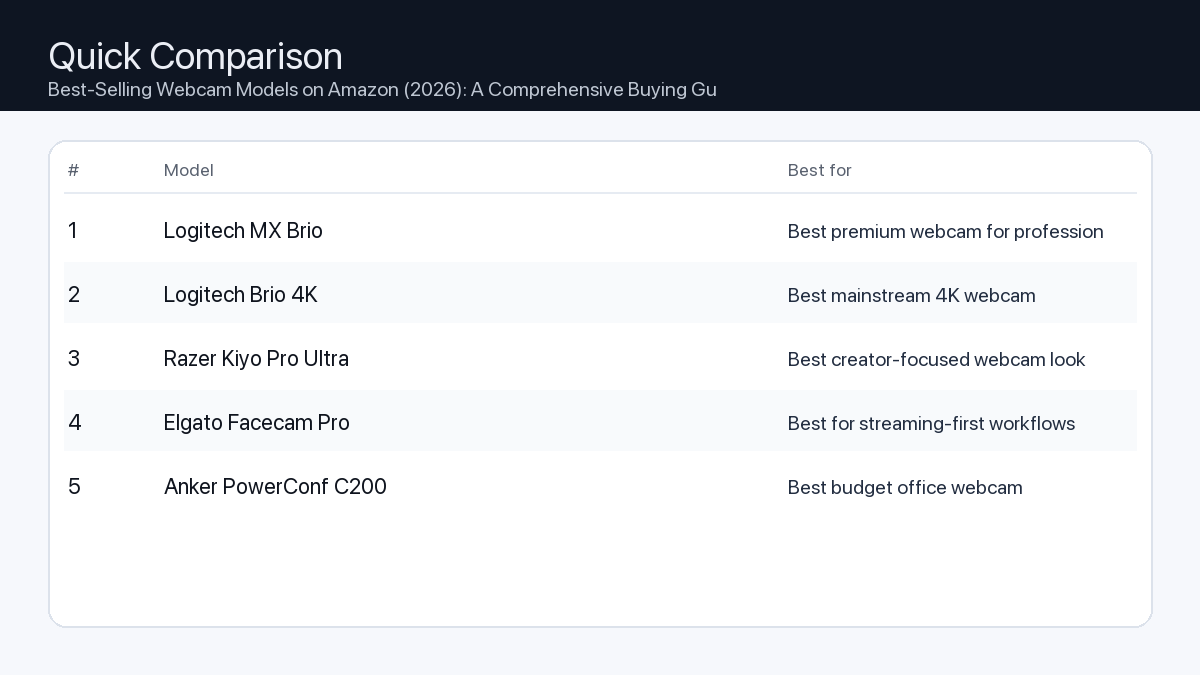Open the Razer Kiyo Pro Ultra entry
This screenshot has height=675, width=1200.
256,359
